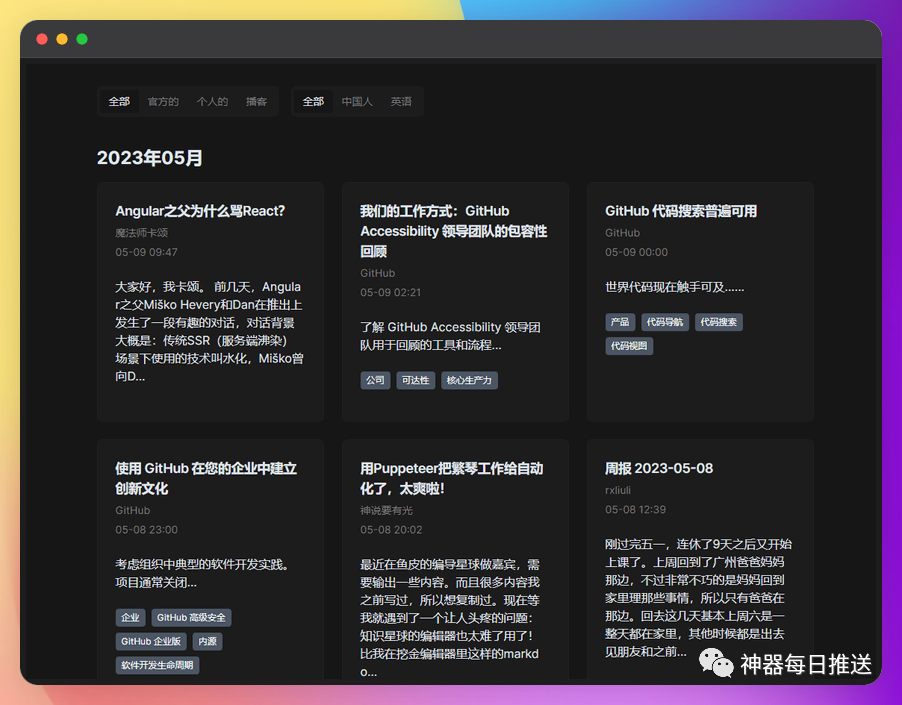This screenshot has height=705, width=902.
Task: Switch to the 官方的 filter tab
Action: tap(163, 101)
